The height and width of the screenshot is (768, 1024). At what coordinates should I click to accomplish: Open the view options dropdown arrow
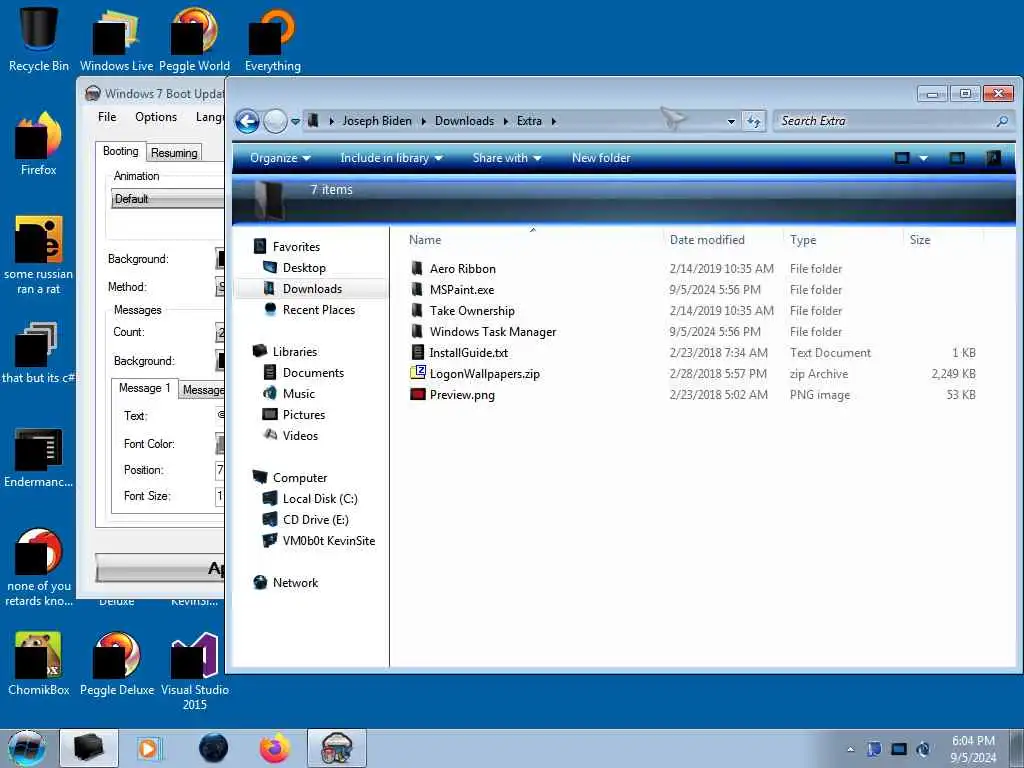coord(923,158)
